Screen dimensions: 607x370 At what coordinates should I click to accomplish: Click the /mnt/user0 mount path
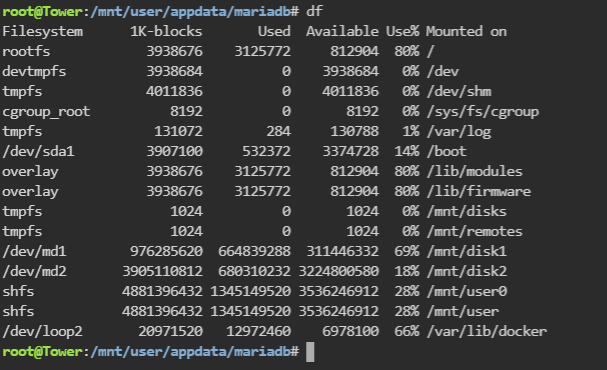pos(467,291)
